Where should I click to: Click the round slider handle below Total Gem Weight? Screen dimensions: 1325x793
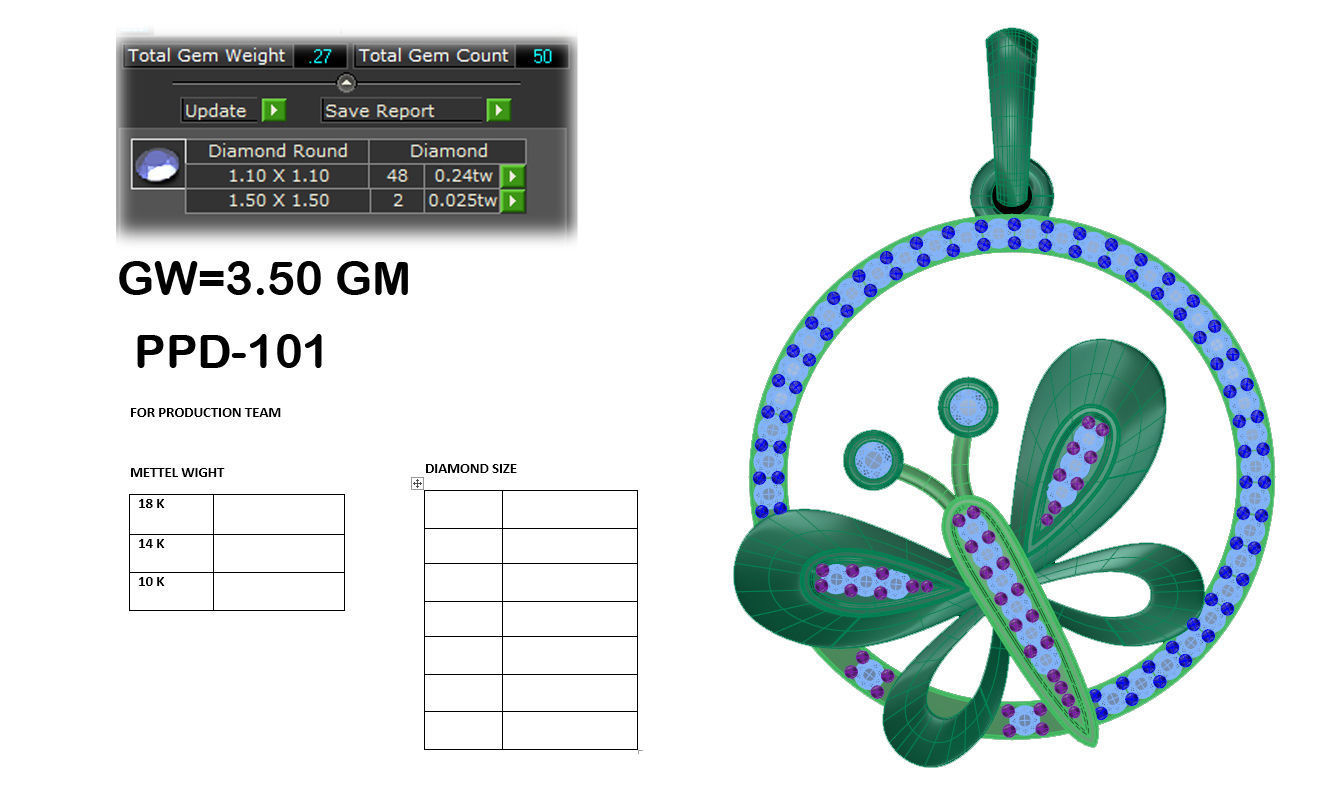tap(346, 83)
